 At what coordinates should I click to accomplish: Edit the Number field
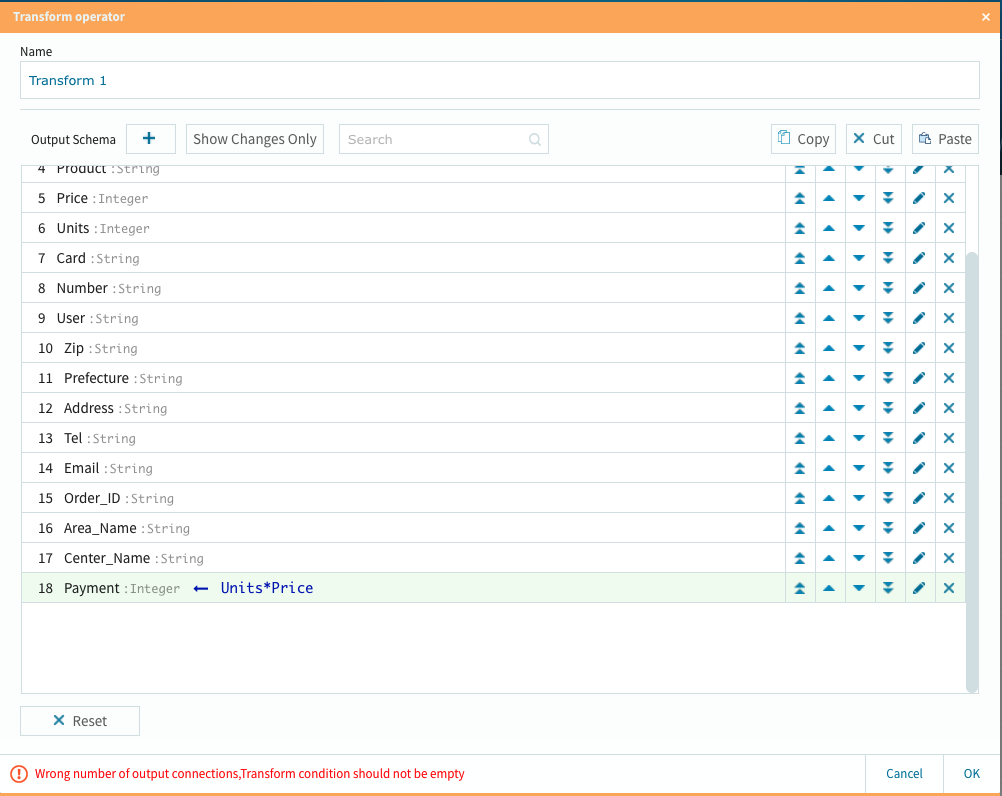pyautogui.click(x=919, y=288)
